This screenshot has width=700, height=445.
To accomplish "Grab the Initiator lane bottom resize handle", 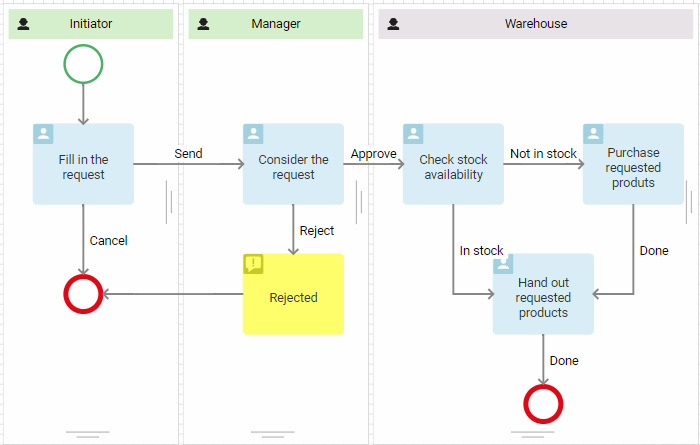I will click(x=88, y=434).
